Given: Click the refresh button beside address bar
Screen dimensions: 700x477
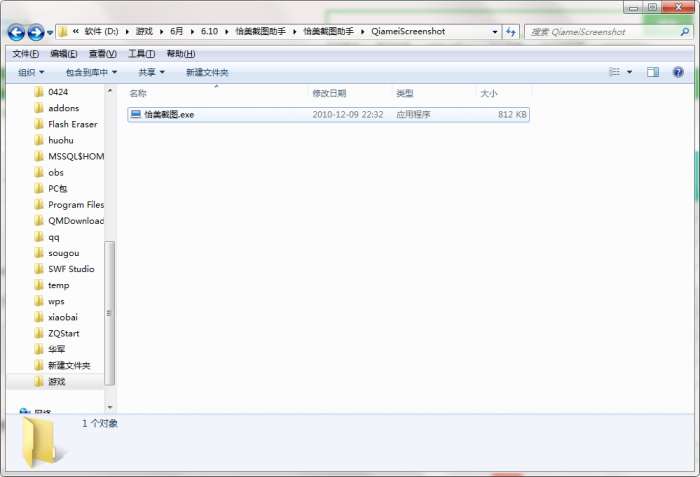Looking at the screenshot, I should tap(511, 32).
